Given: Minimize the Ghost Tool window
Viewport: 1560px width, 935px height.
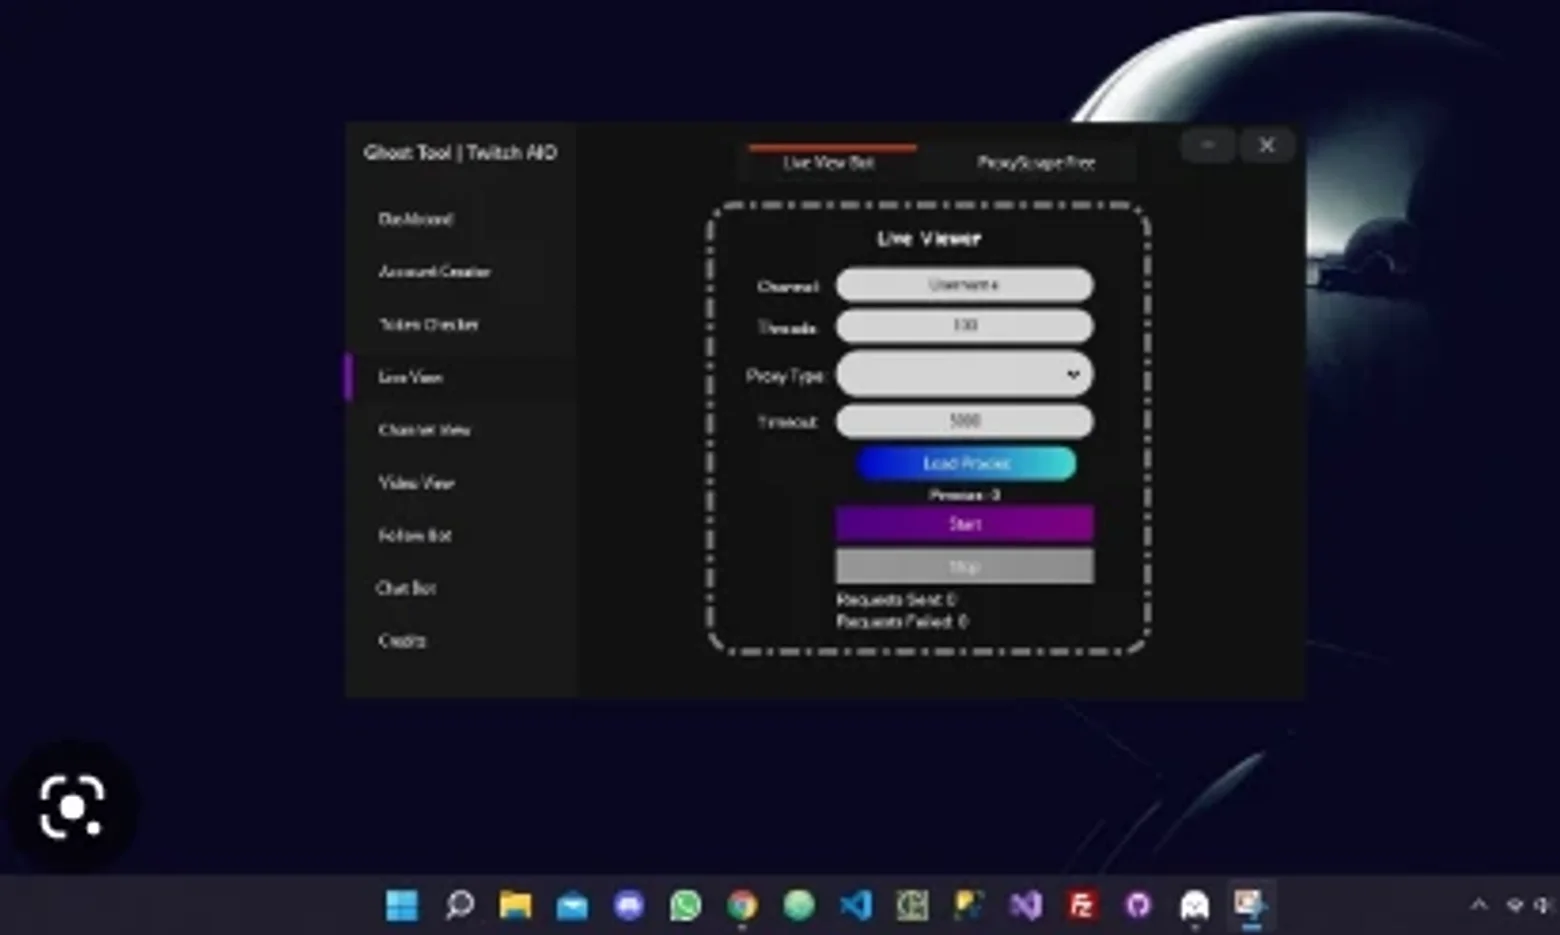Looking at the screenshot, I should (x=1208, y=146).
